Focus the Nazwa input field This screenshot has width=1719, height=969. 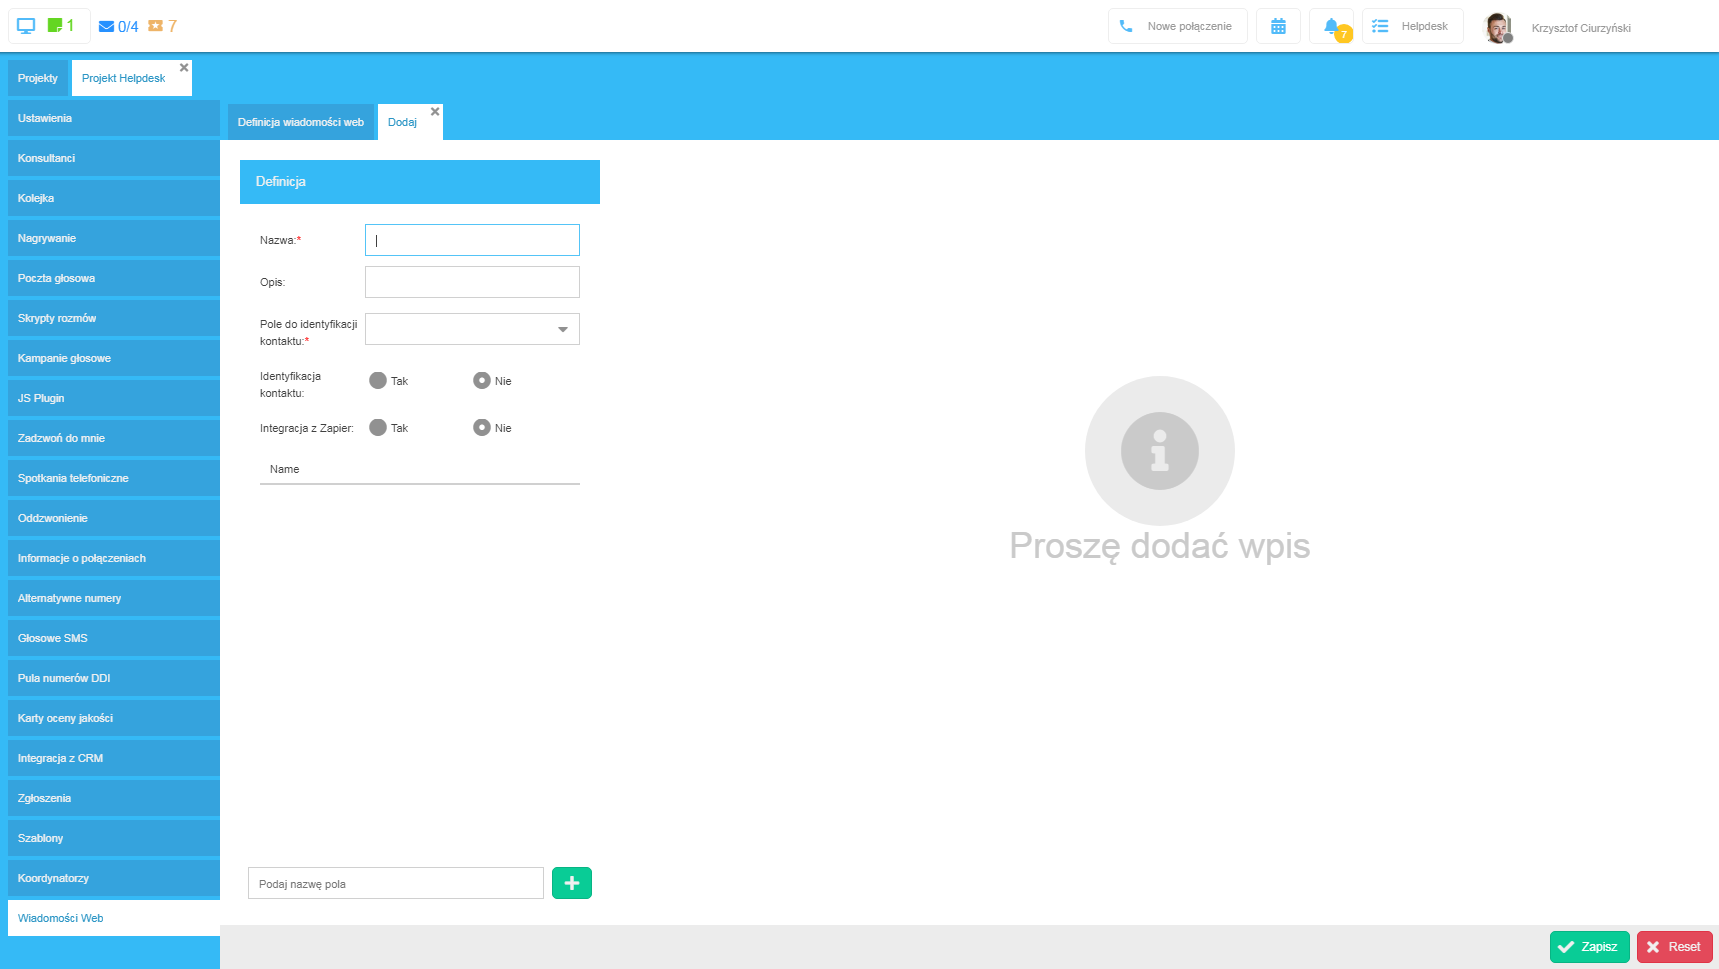(x=472, y=240)
